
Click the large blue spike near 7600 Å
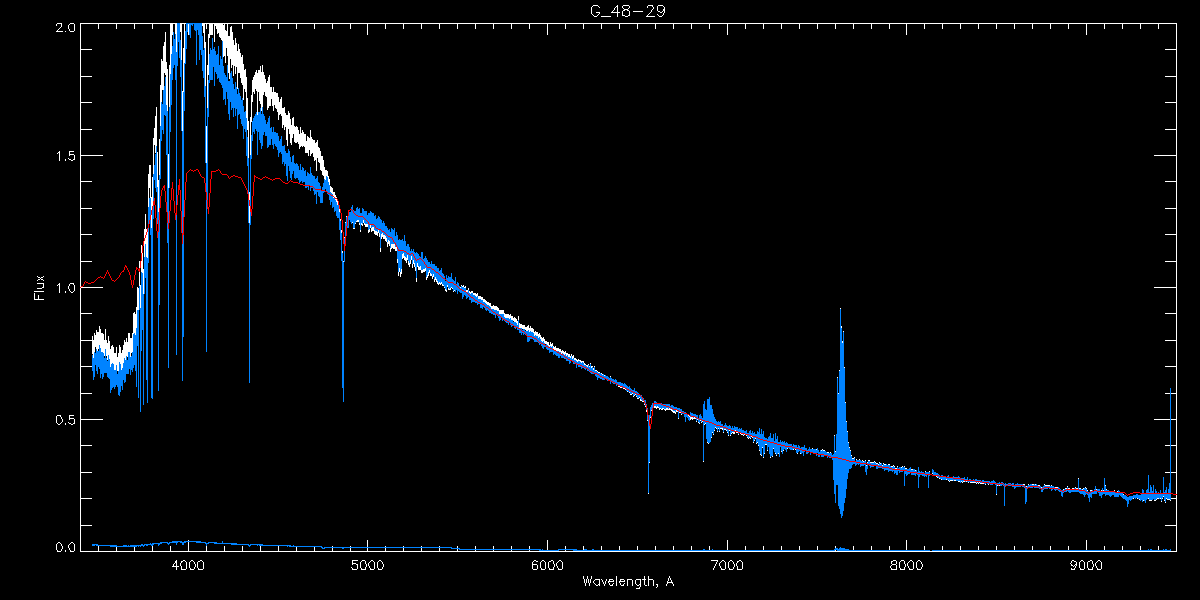841,413
